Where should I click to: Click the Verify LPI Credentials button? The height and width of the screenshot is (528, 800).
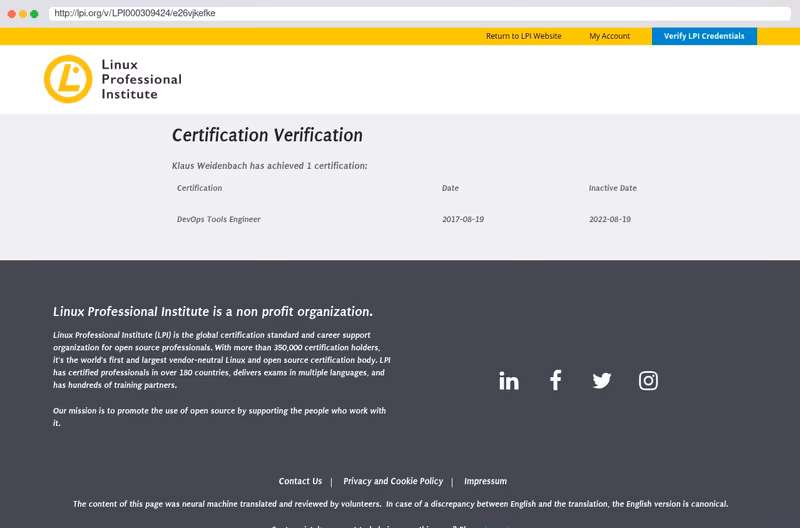[x=704, y=36]
